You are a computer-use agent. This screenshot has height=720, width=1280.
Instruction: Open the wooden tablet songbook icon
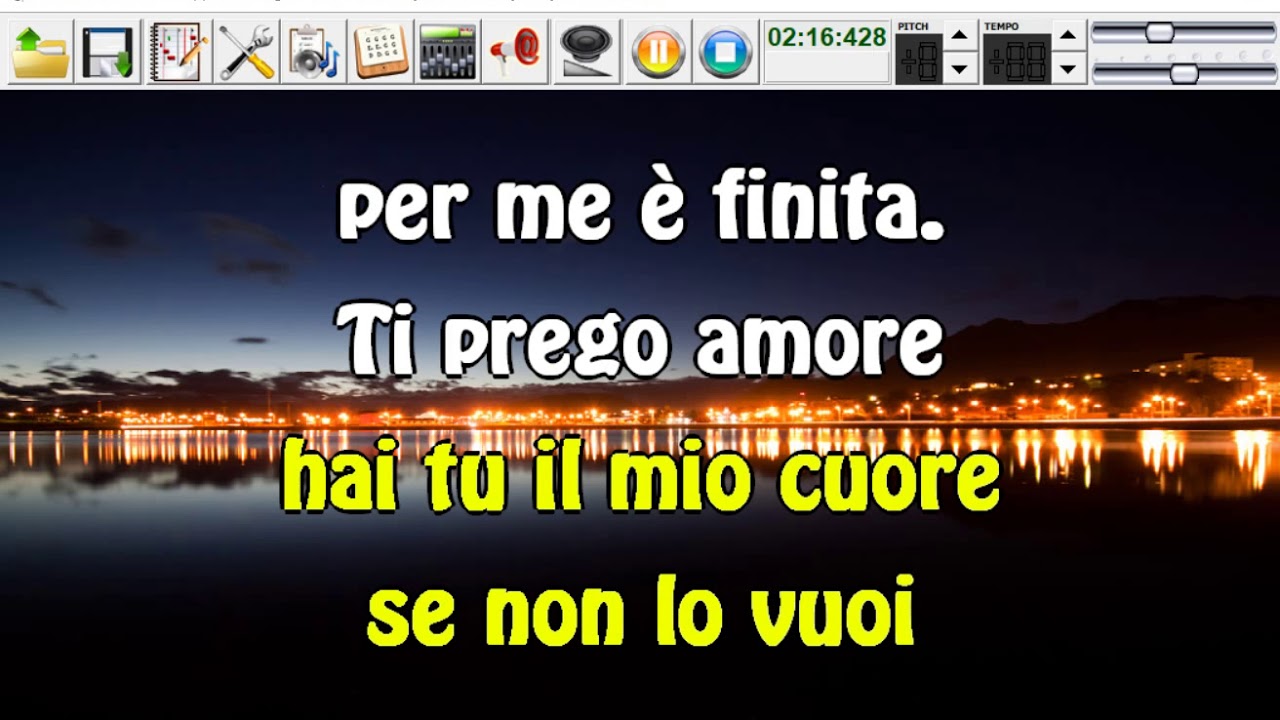381,52
